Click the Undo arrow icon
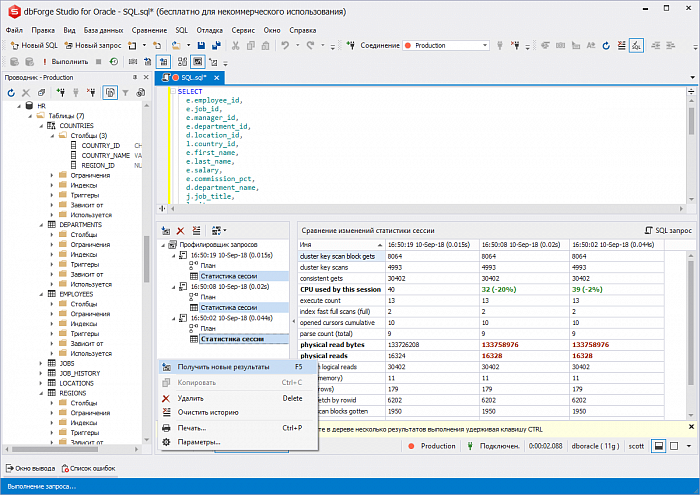Viewport: 700px width, 495px height. click(285, 46)
